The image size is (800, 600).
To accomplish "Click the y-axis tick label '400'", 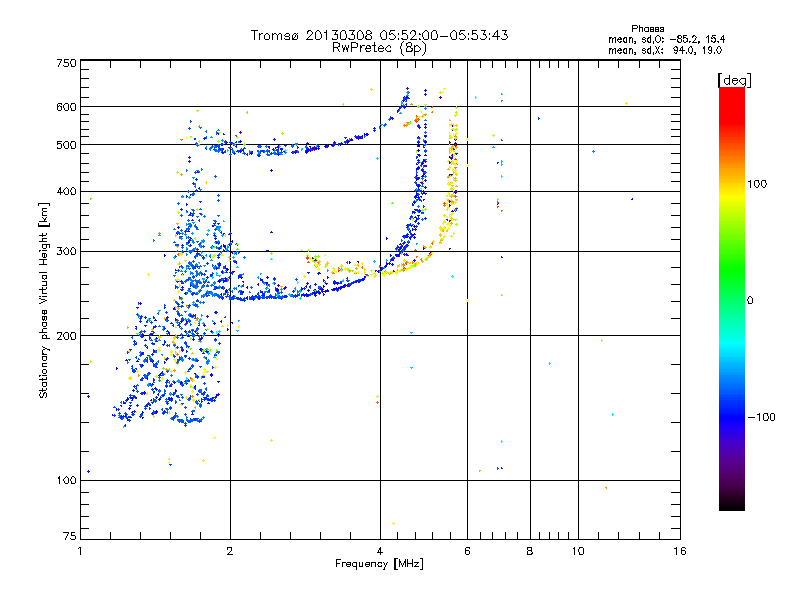I will 67,191.
